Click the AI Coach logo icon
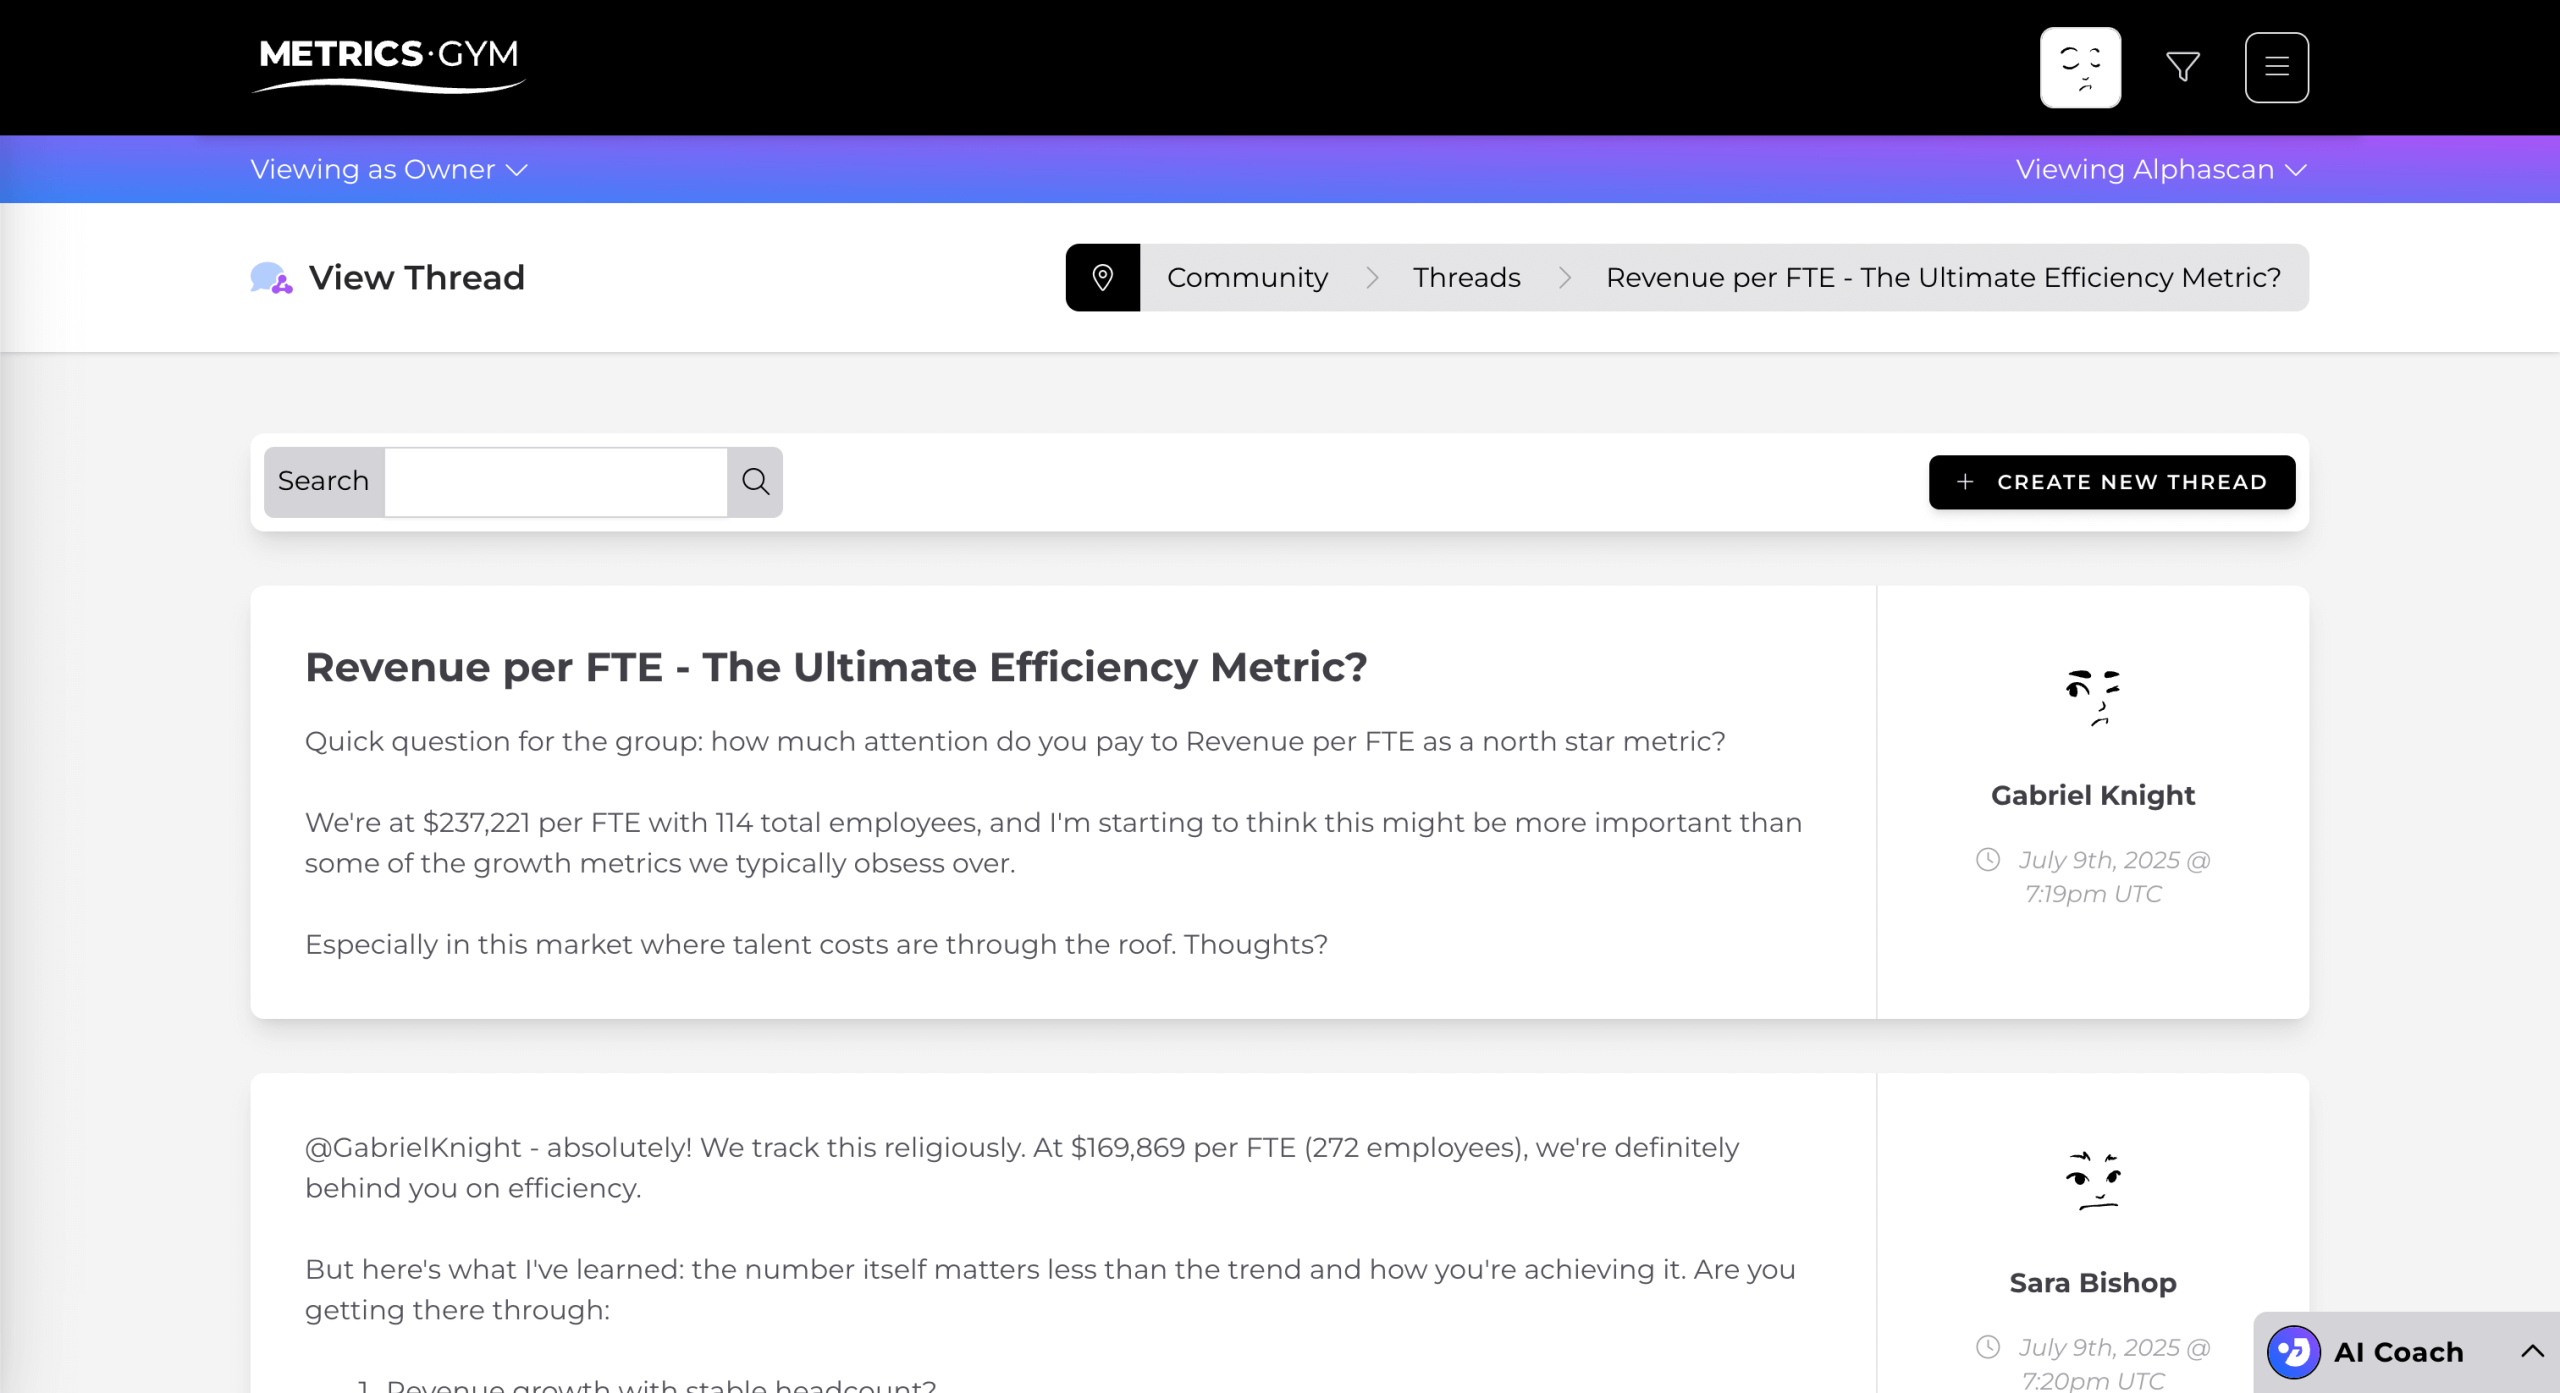This screenshot has width=2560, height=1393. pos(2293,1352)
